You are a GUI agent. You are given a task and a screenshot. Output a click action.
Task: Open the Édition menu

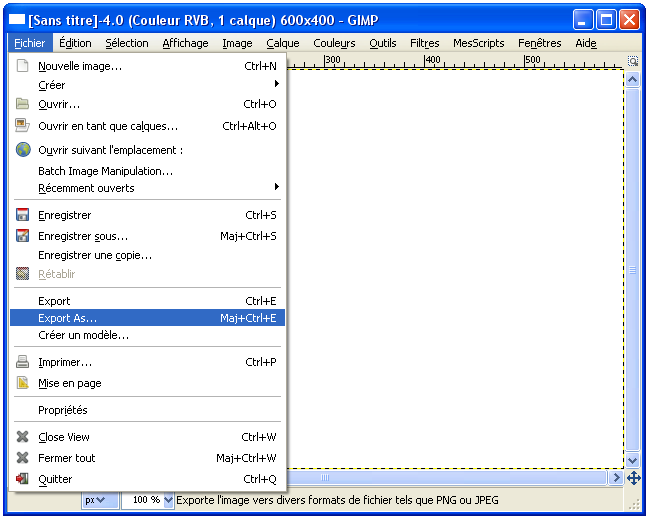coord(75,43)
